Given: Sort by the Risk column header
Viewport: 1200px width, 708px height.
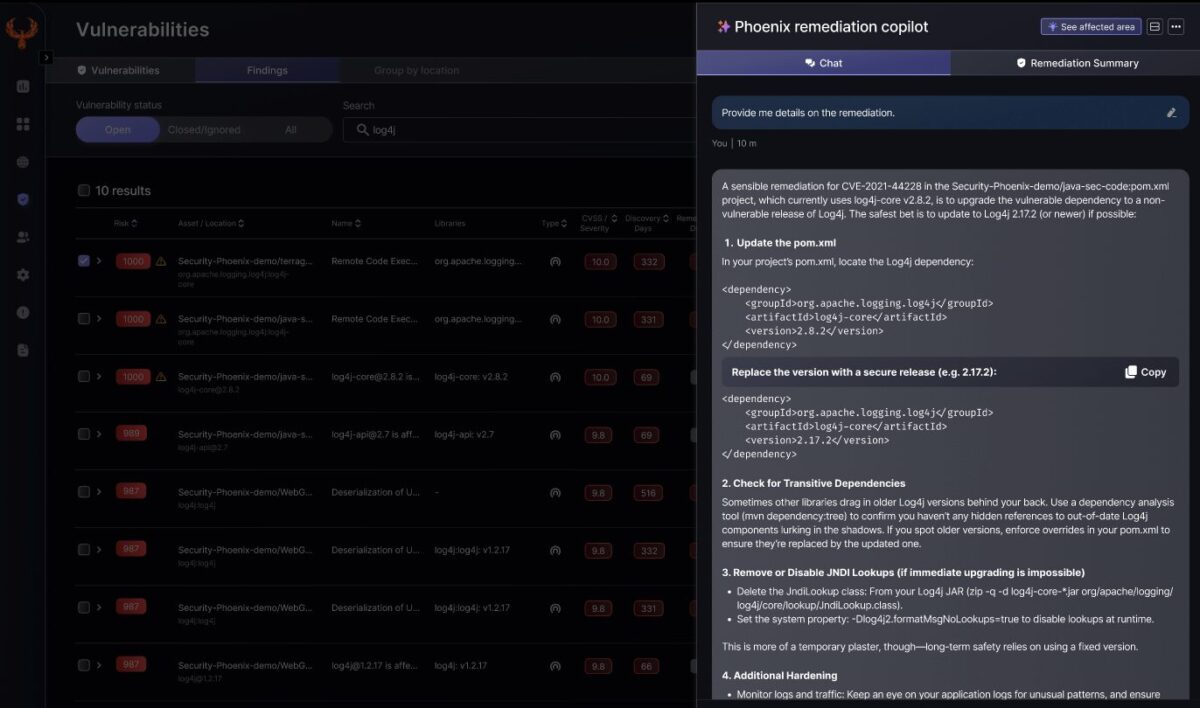Looking at the screenshot, I should (x=125, y=223).
